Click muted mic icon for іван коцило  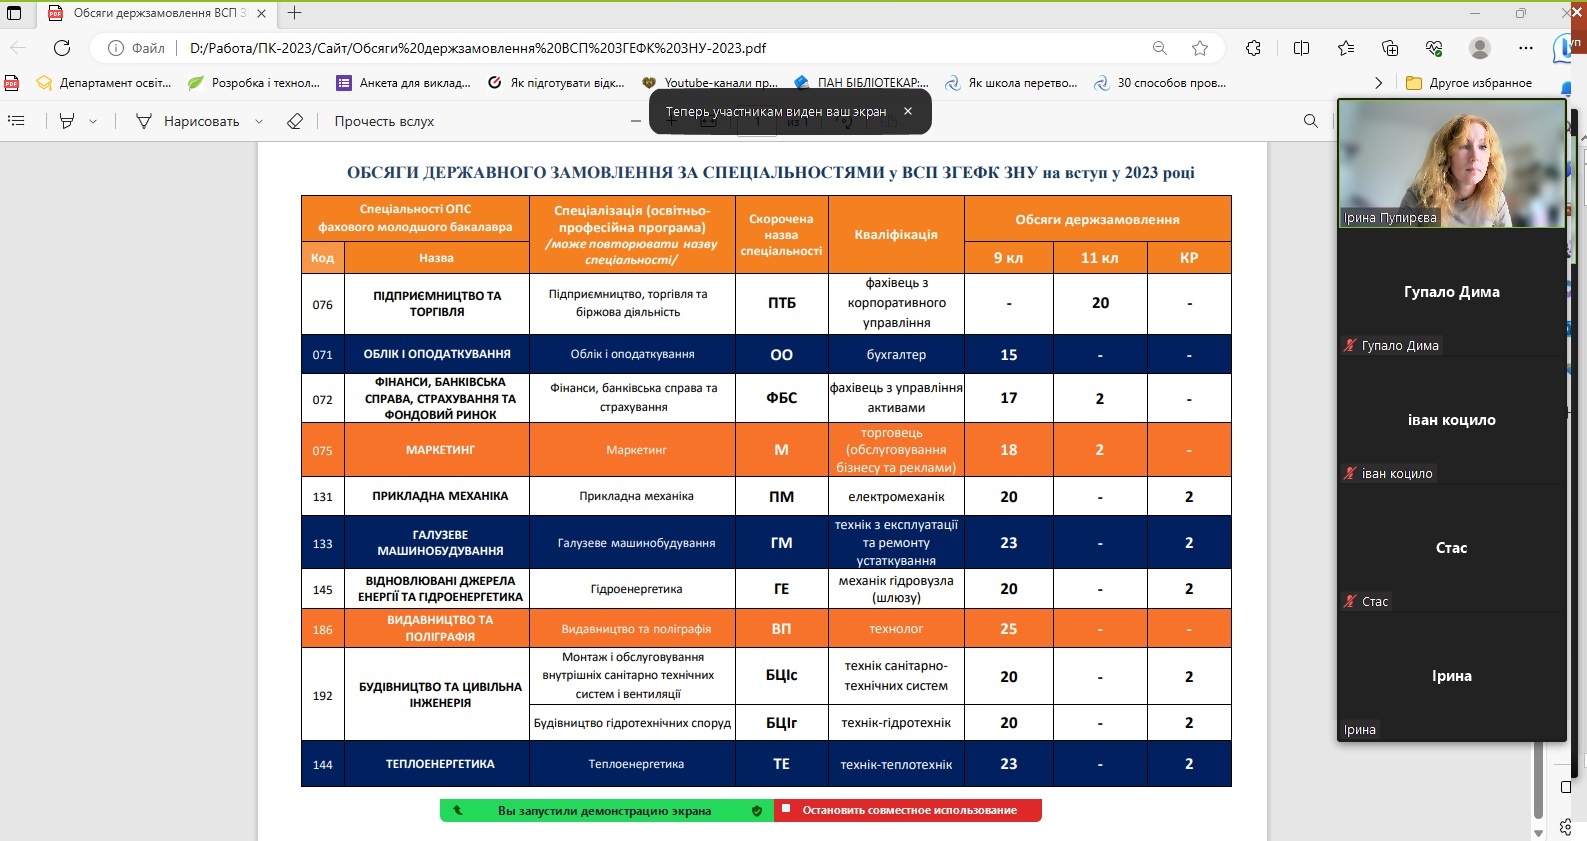(x=1350, y=474)
